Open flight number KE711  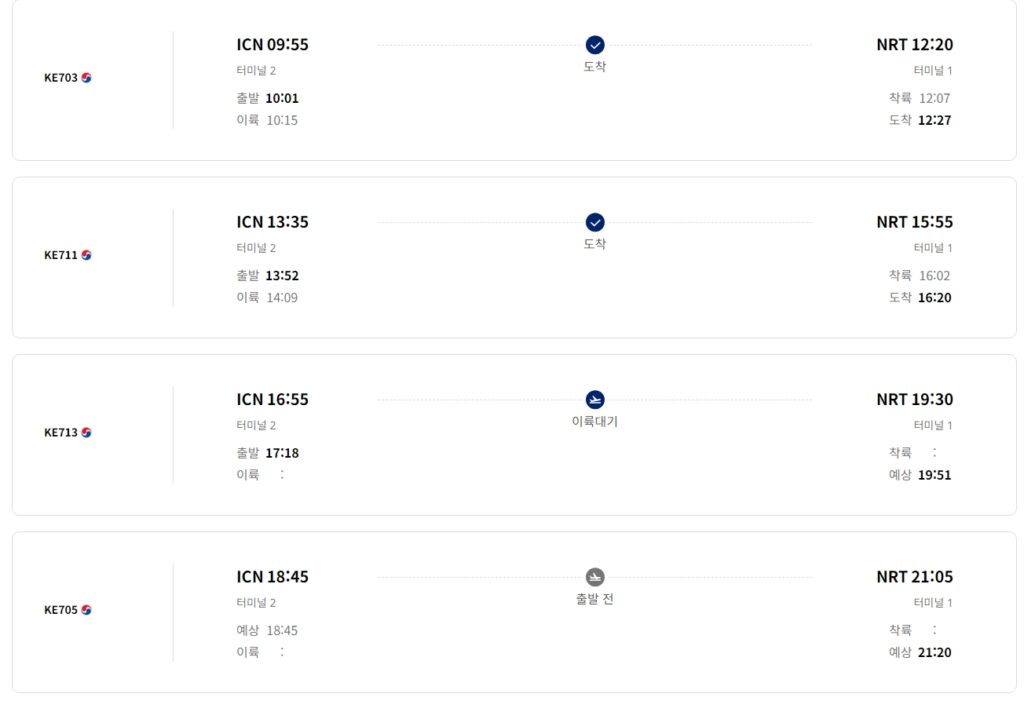pos(61,255)
